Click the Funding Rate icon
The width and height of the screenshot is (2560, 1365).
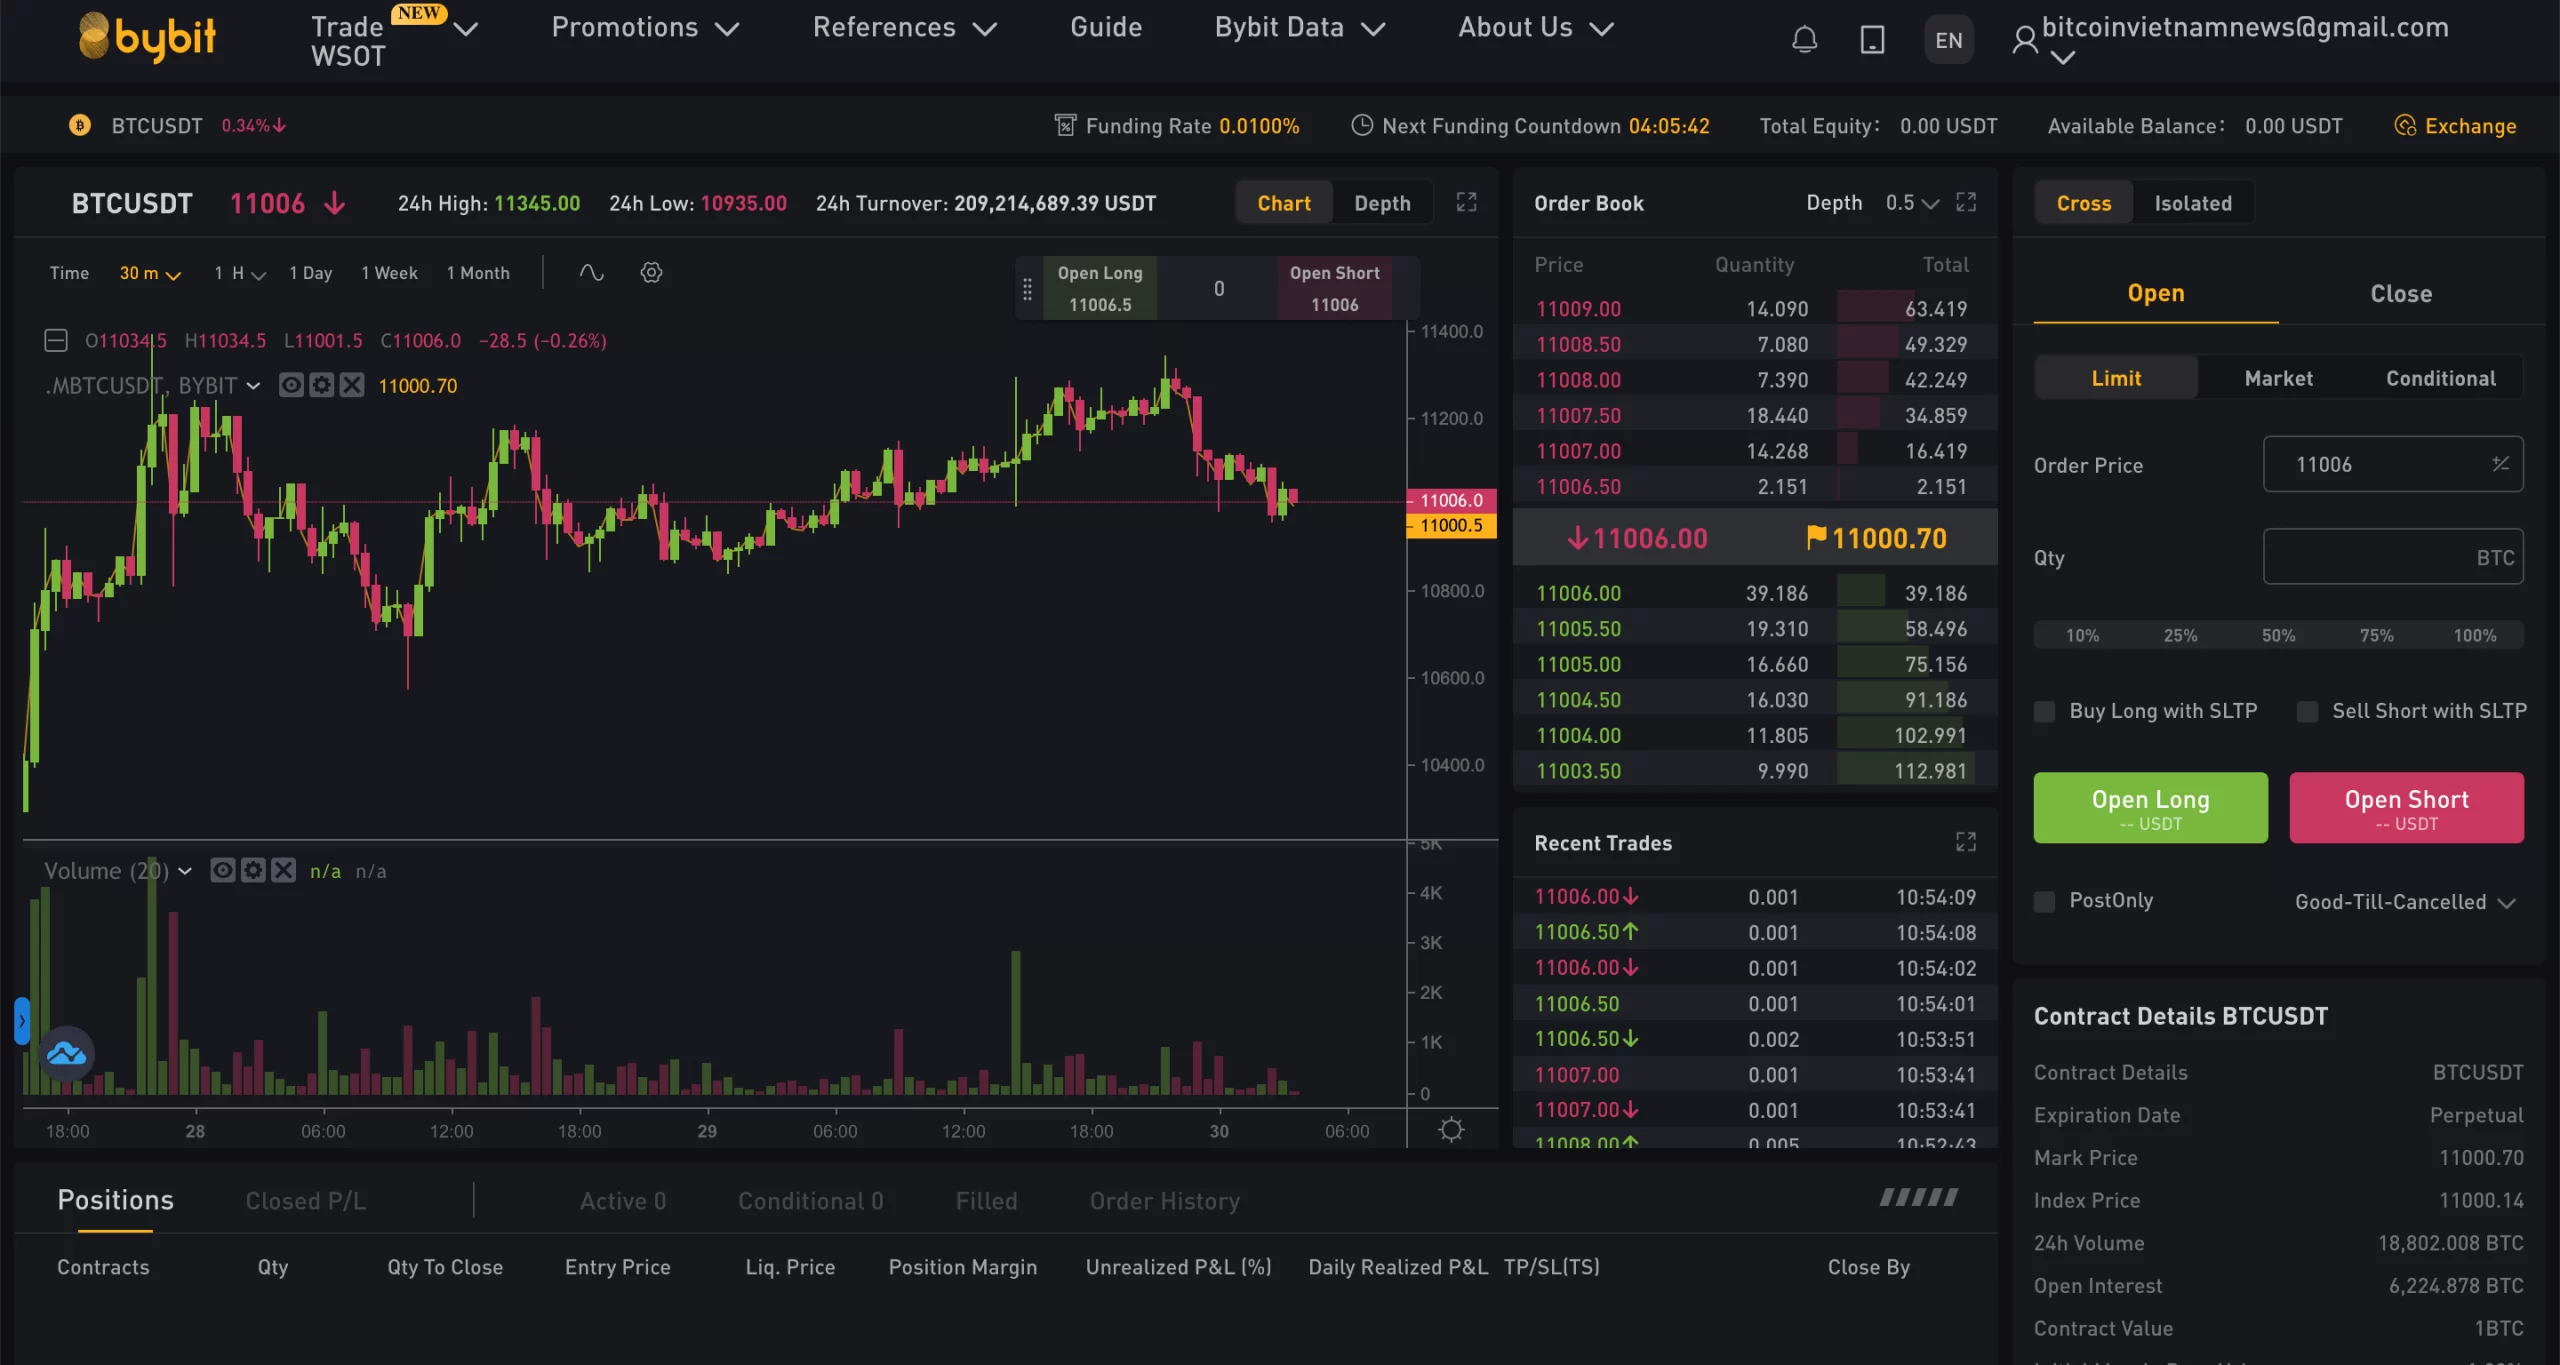[1065, 125]
